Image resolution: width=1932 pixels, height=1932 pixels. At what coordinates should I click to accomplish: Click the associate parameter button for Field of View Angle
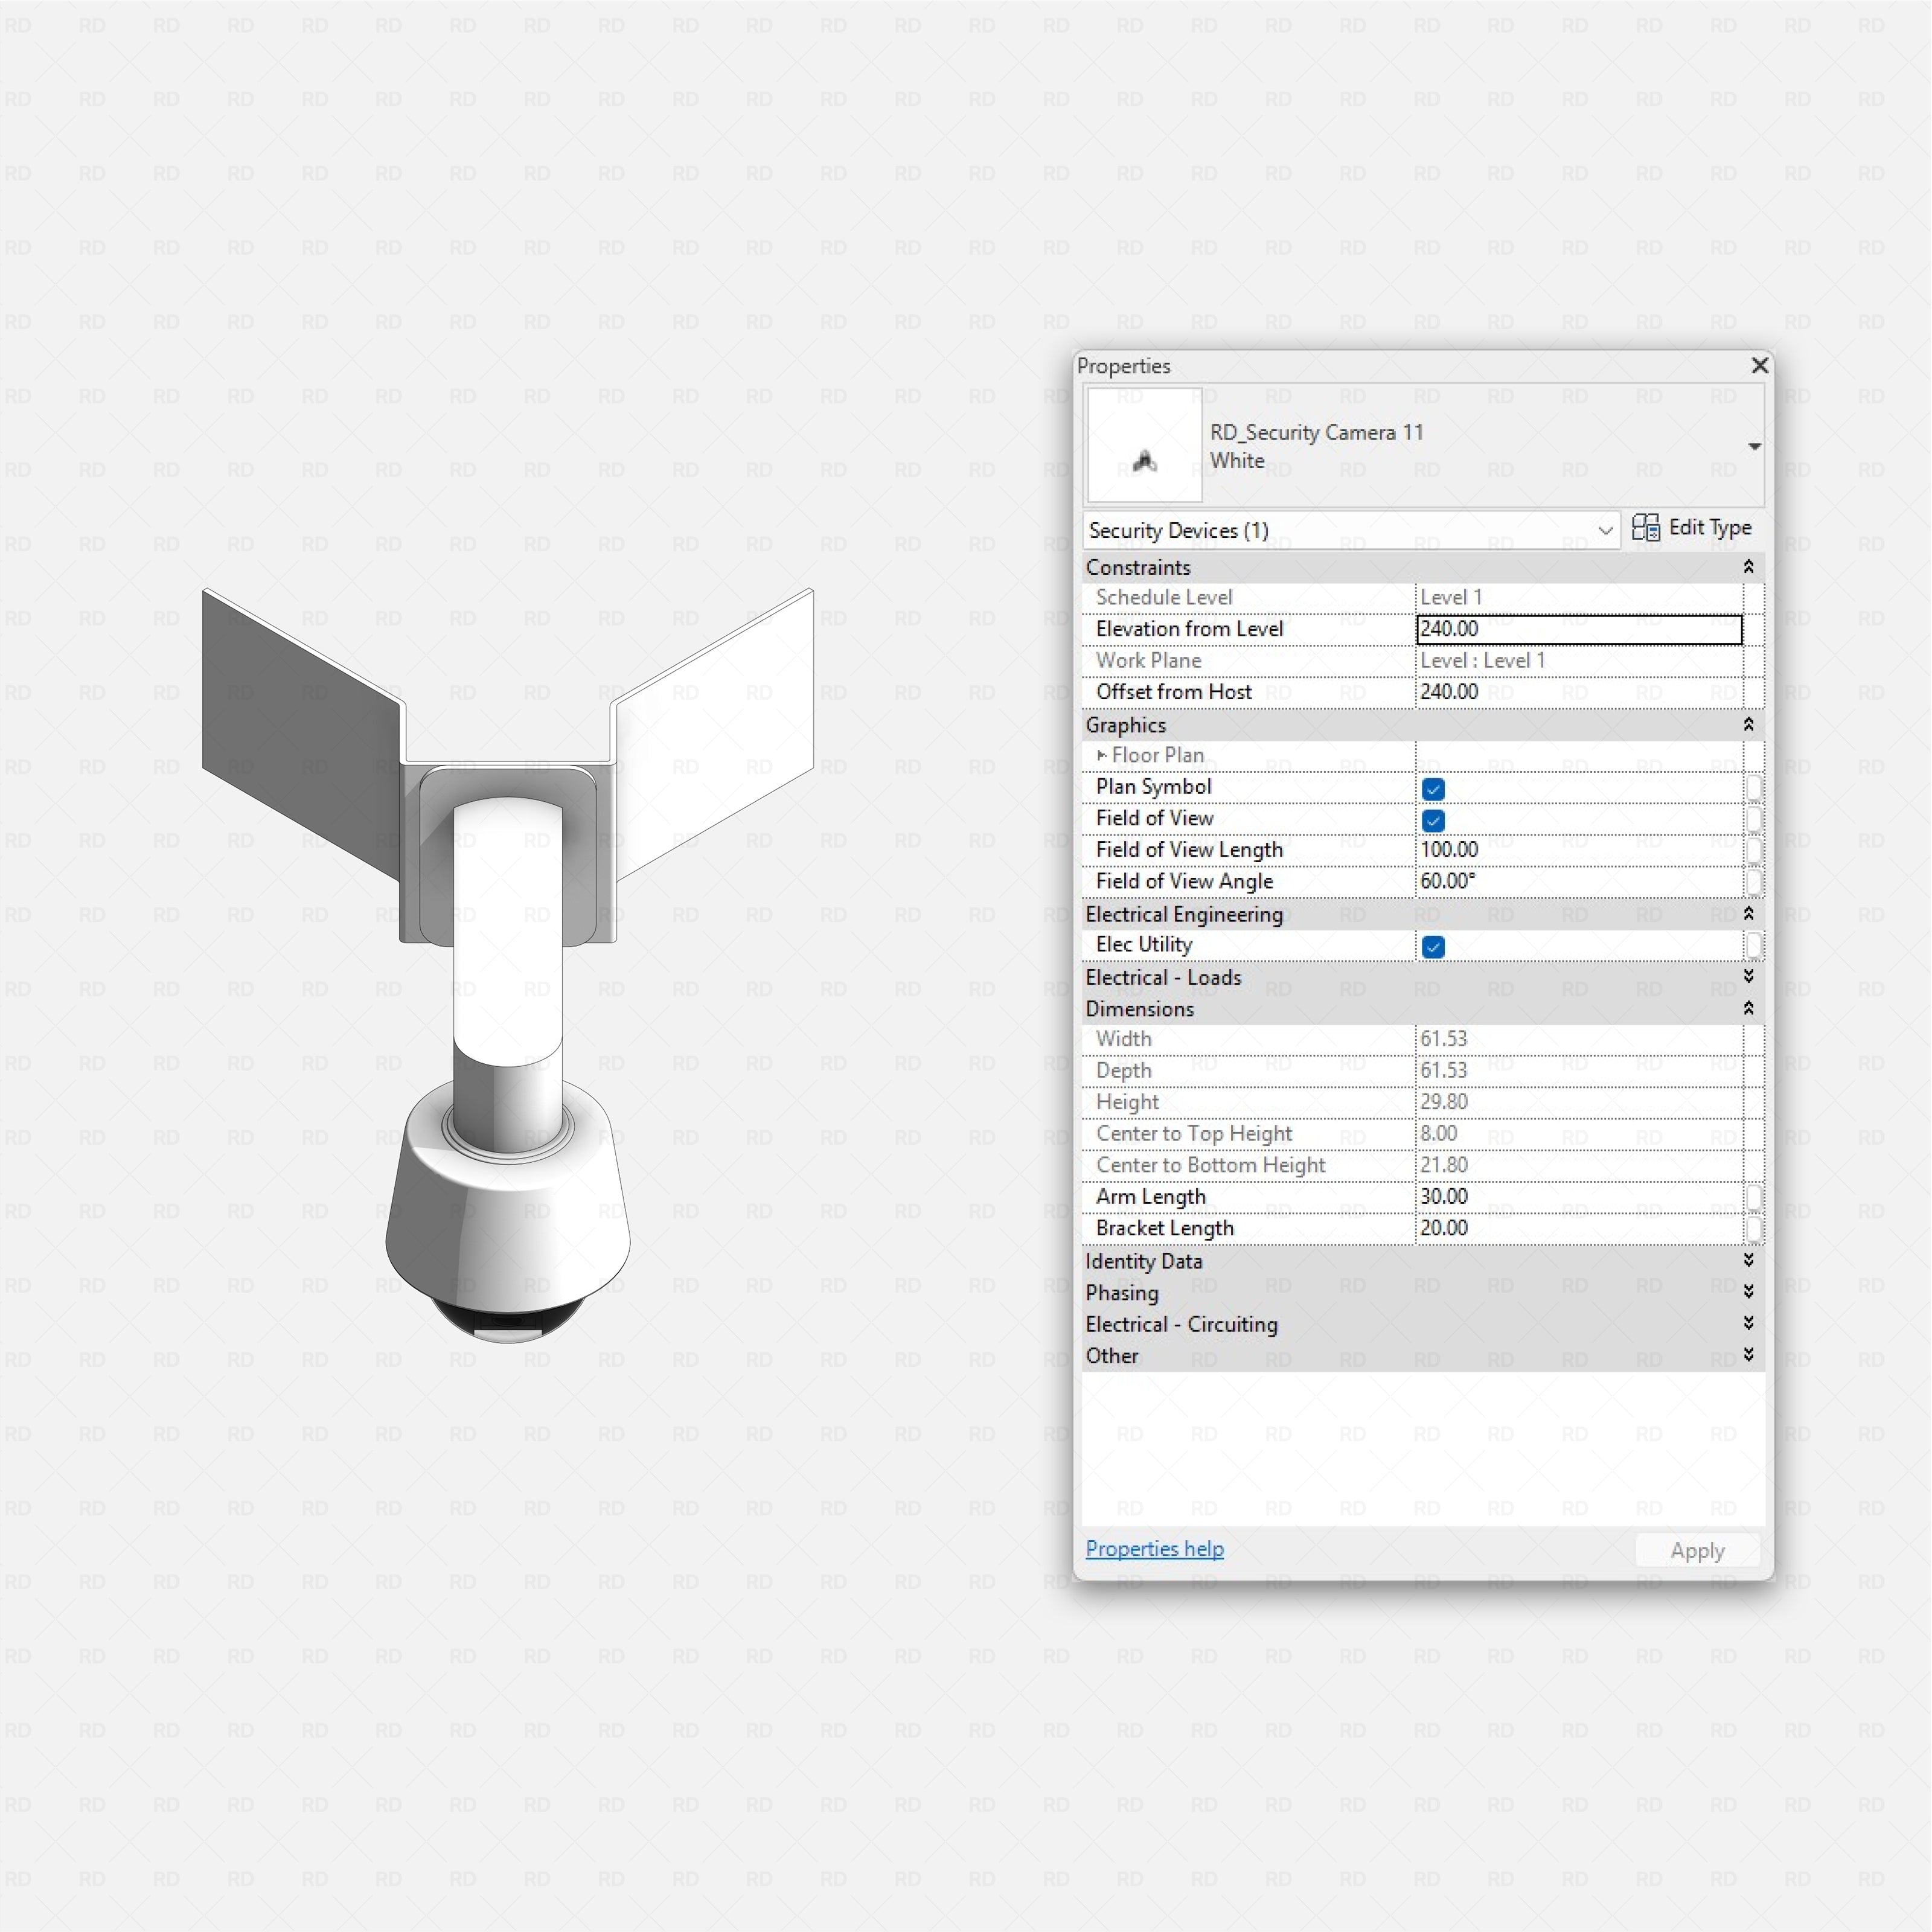click(x=1753, y=882)
